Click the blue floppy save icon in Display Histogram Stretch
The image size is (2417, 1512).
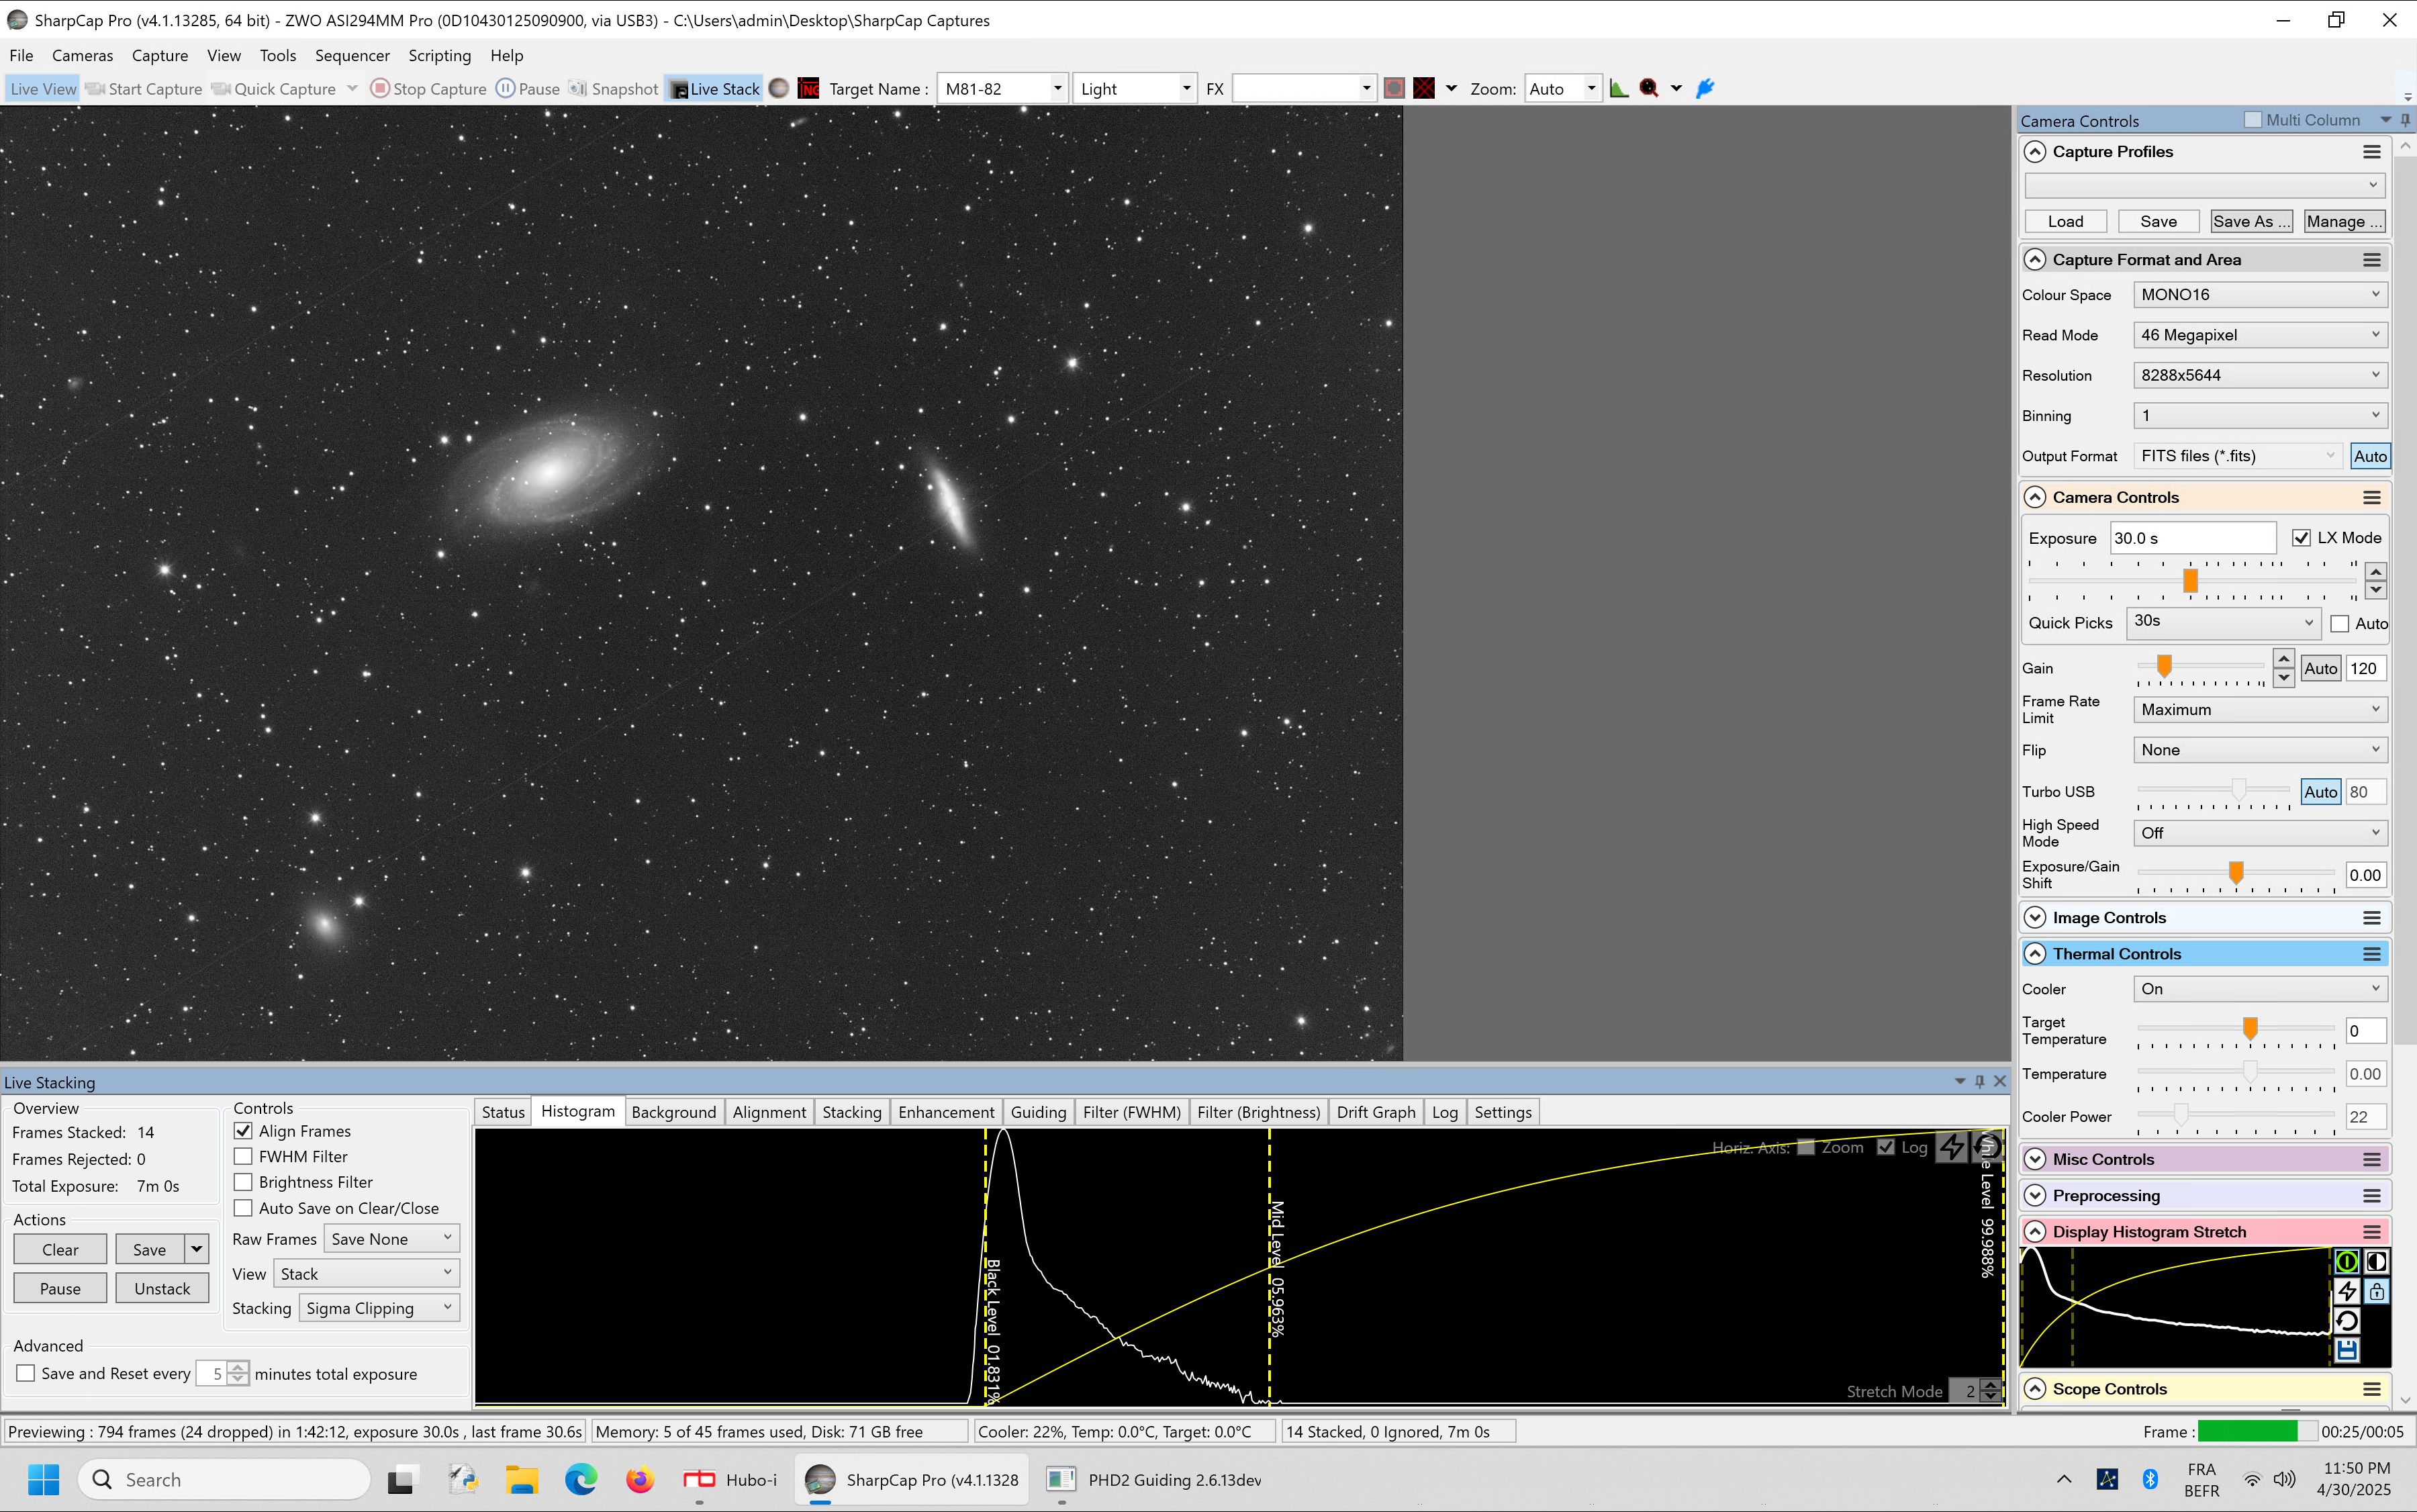click(x=2346, y=1351)
